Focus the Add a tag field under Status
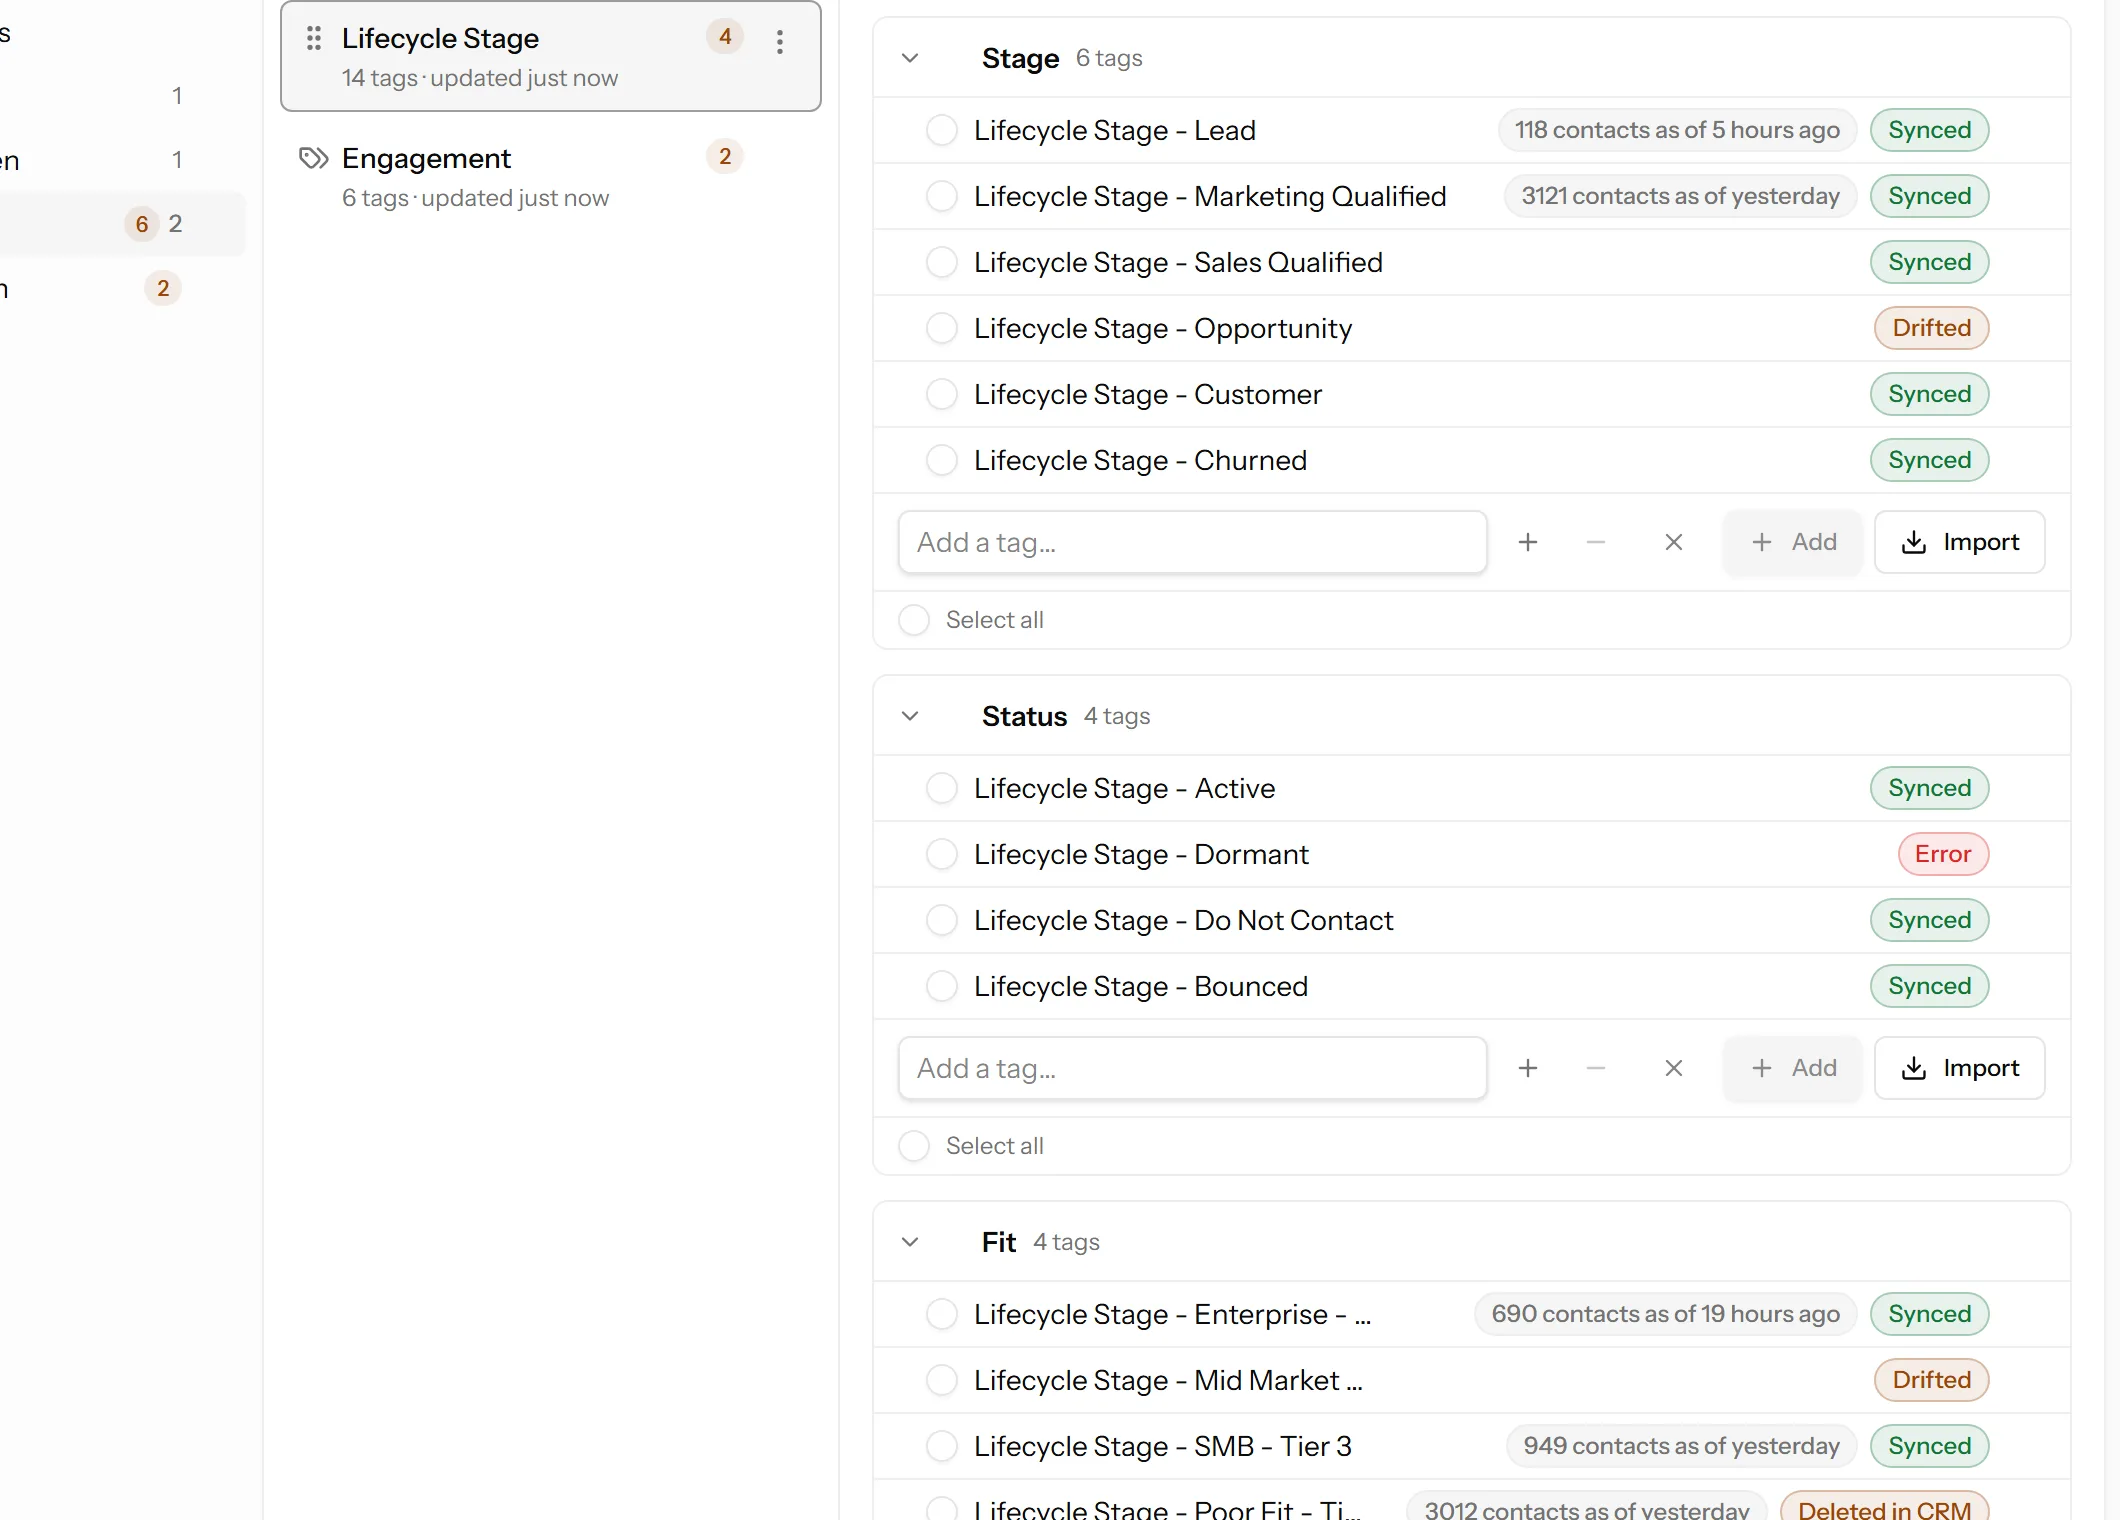Viewport: 2120px width, 1520px height. point(1193,1068)
